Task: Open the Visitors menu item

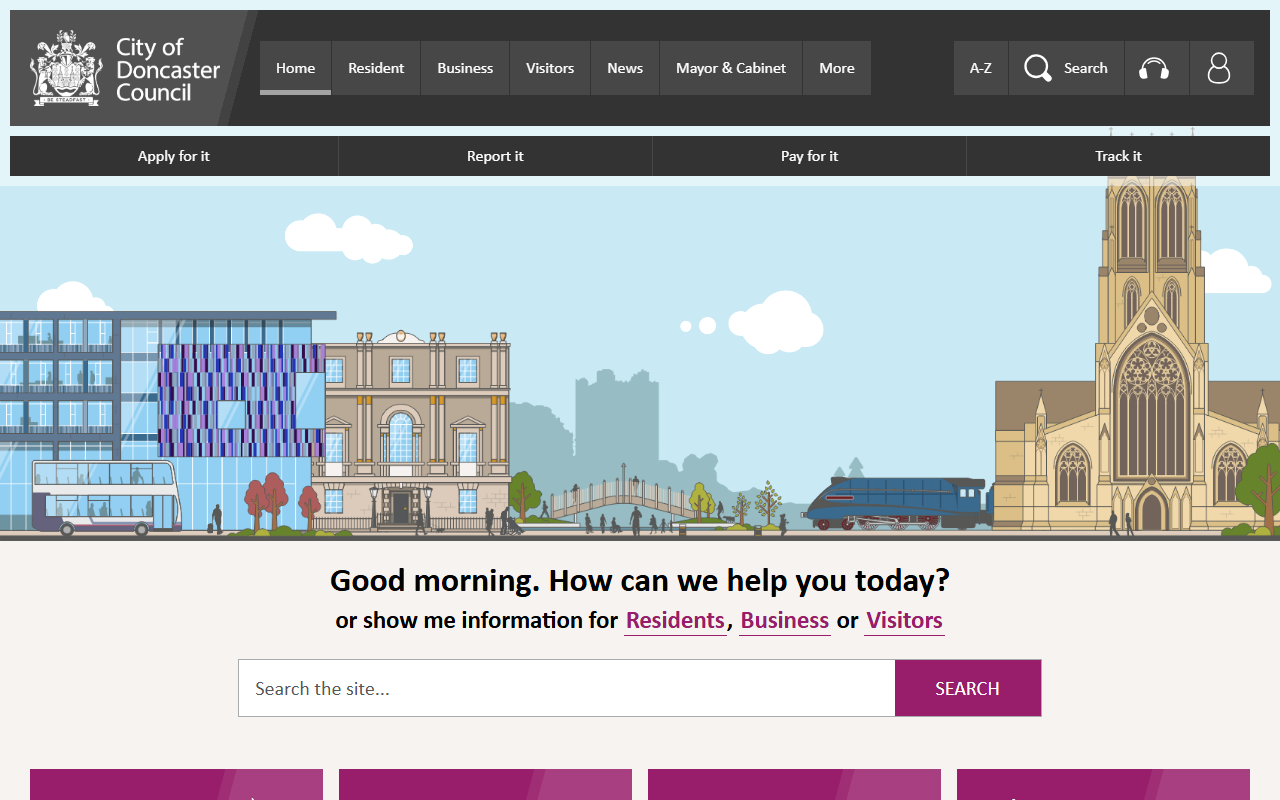Action: 550,68
